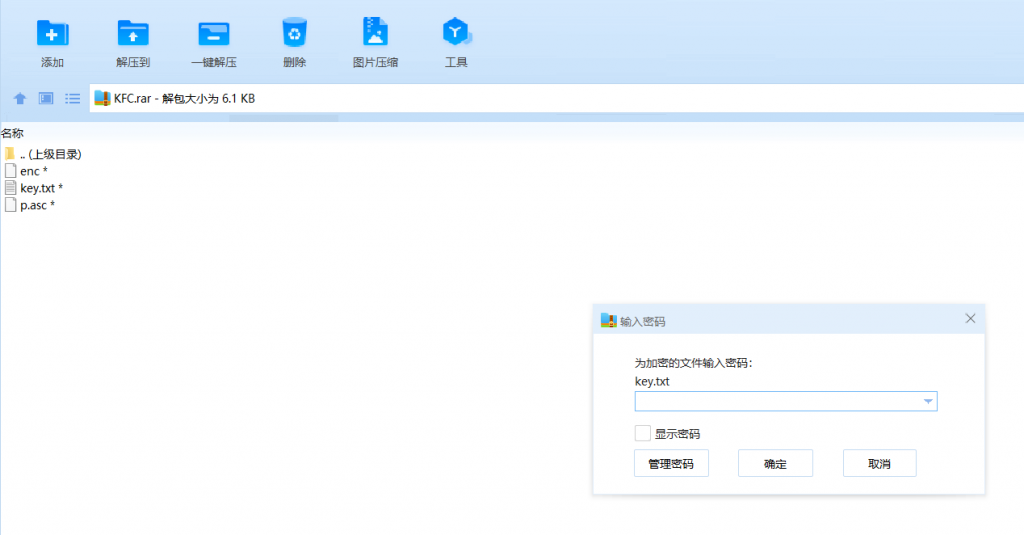Select 一键解压 one-click extract icon
Screen dimensions: 1024x535
[214, 33]
